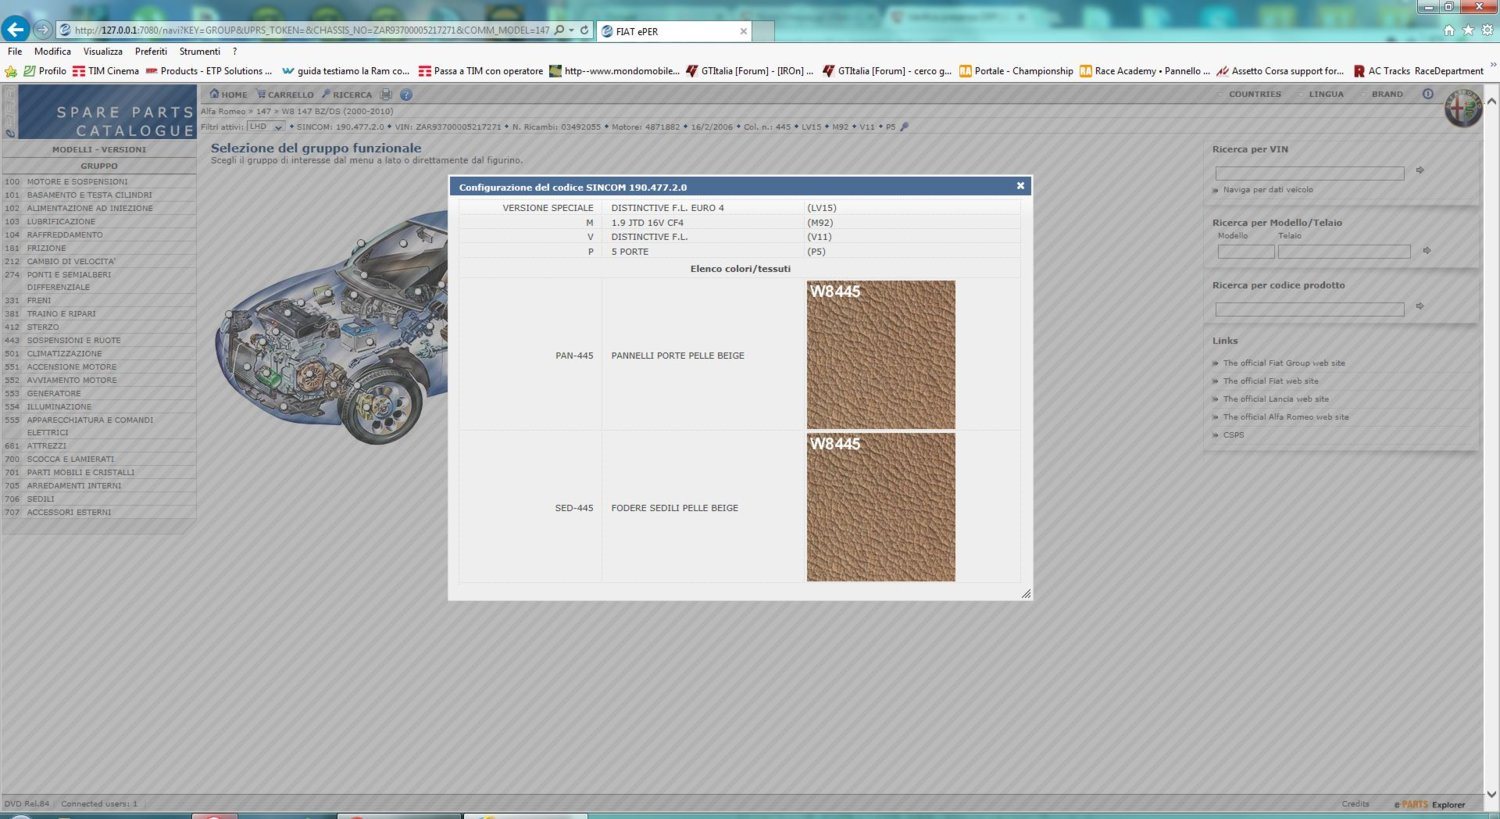Viewport: 1500px width, 819px height.
Task: Open RICERCA search tool
Action: click(346, 94)
